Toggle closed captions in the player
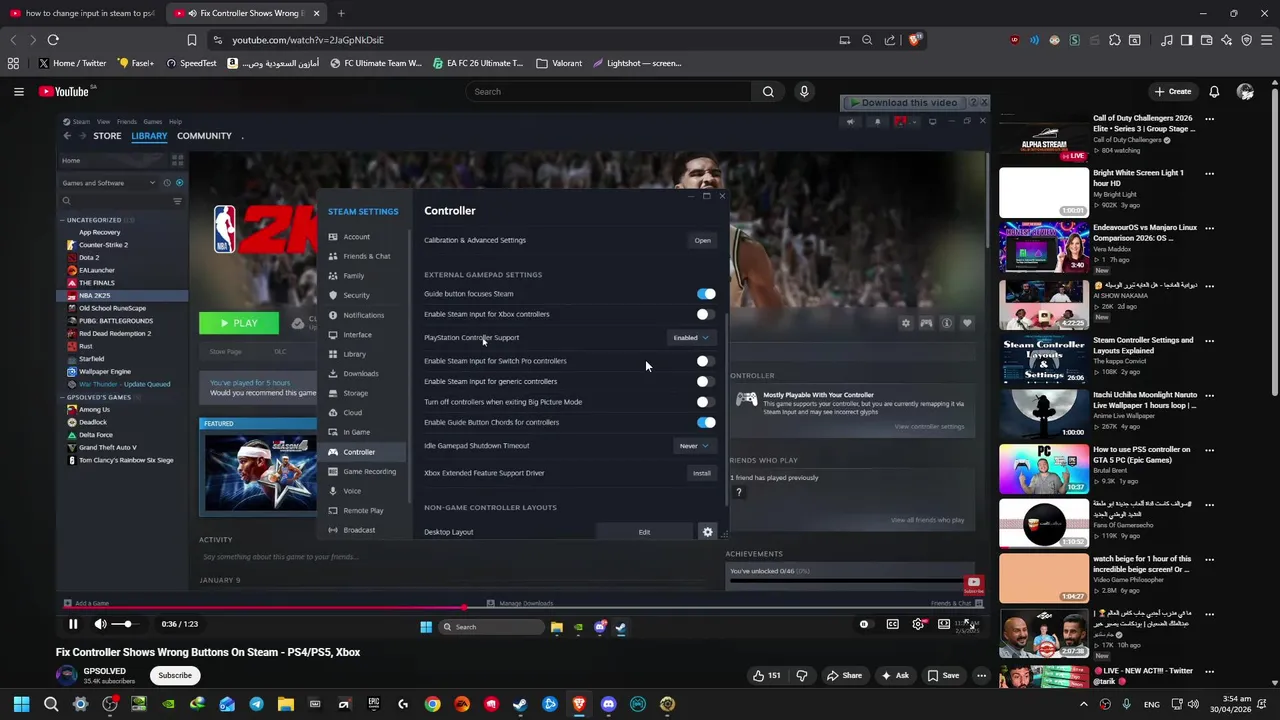The width and height of the screenshot is (1280, 720). tap(892, 624)
